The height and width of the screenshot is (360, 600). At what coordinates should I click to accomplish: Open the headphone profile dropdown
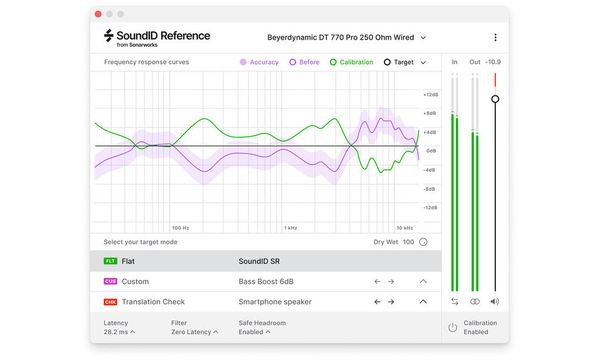[x=346, y=37]
